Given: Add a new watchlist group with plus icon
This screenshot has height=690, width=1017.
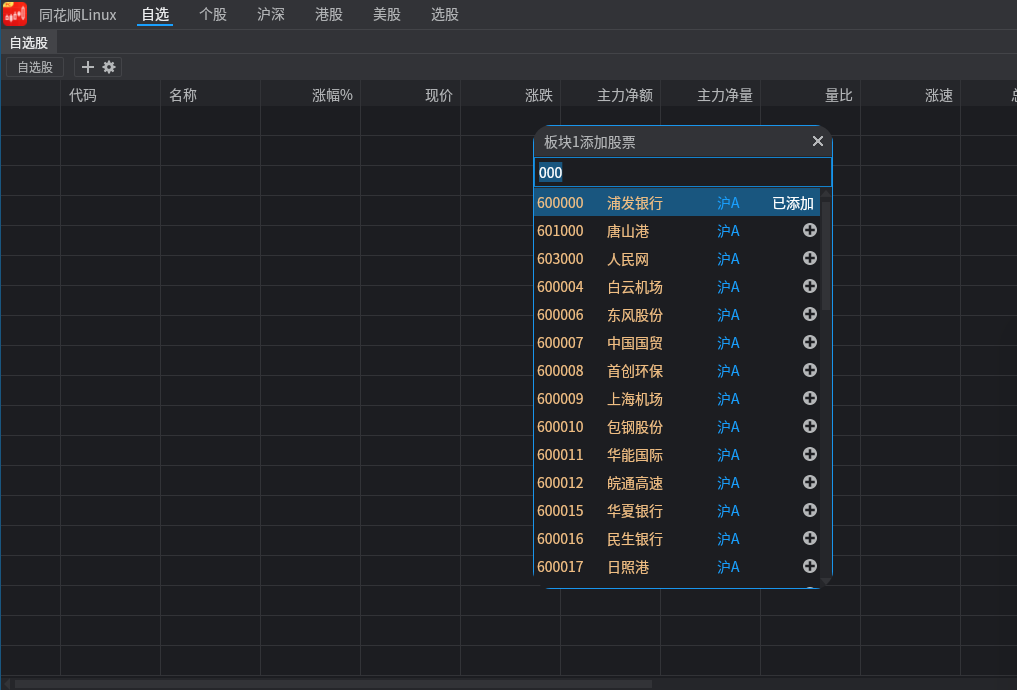Looking at the screenshot, I should pos(88,67).
